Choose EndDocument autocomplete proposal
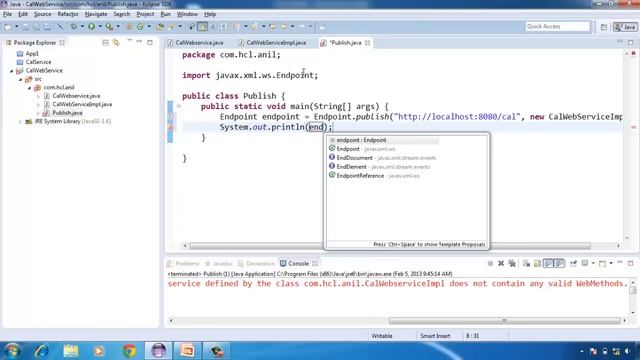 [384, 158]
